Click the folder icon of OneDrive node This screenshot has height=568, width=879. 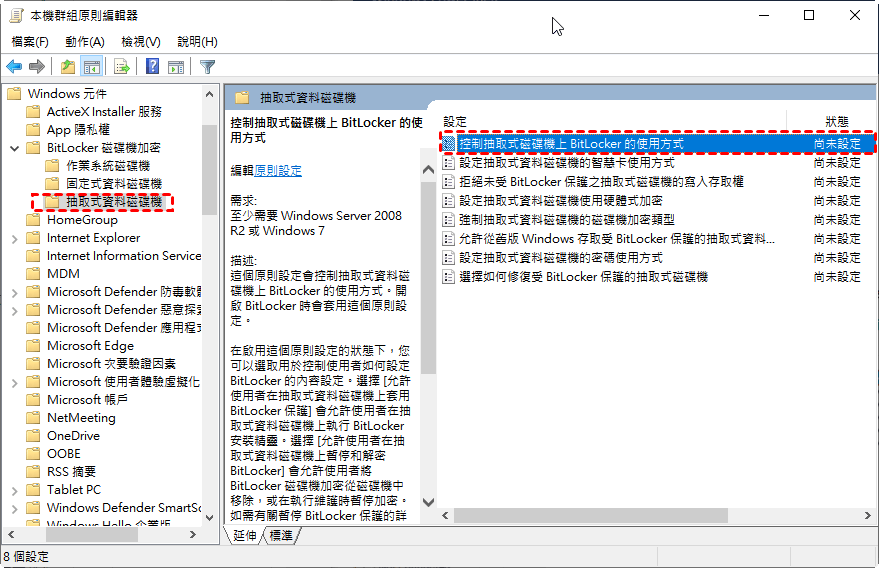click(34, 436)
